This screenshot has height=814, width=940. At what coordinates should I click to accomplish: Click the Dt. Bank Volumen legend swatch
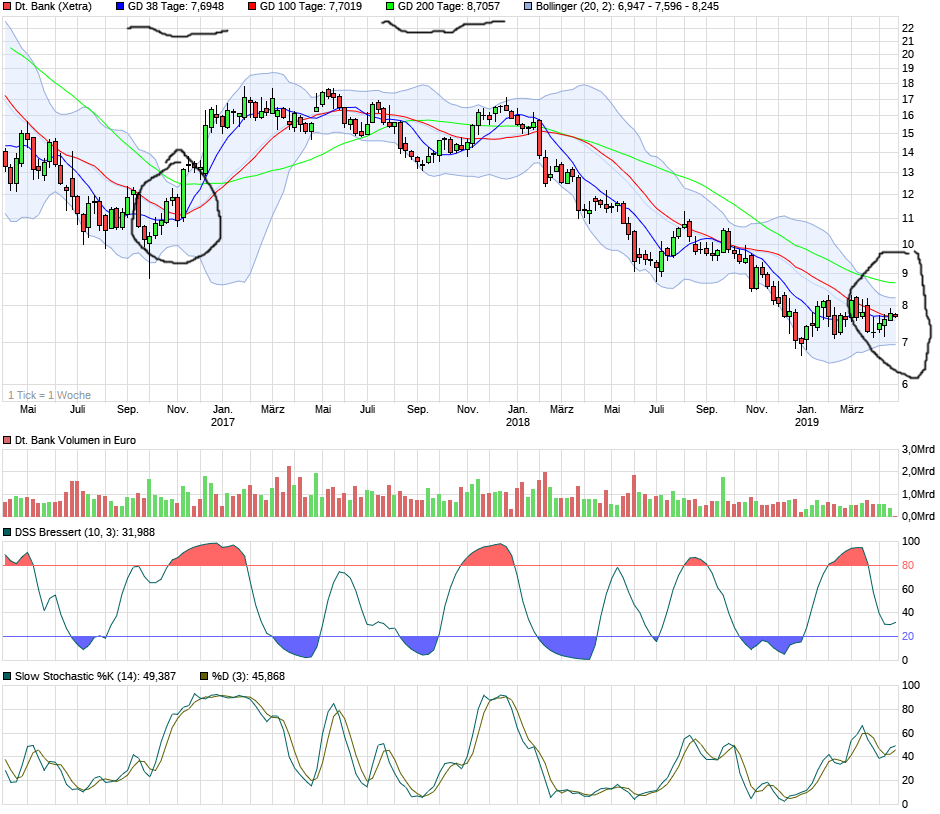click(7, 441)
